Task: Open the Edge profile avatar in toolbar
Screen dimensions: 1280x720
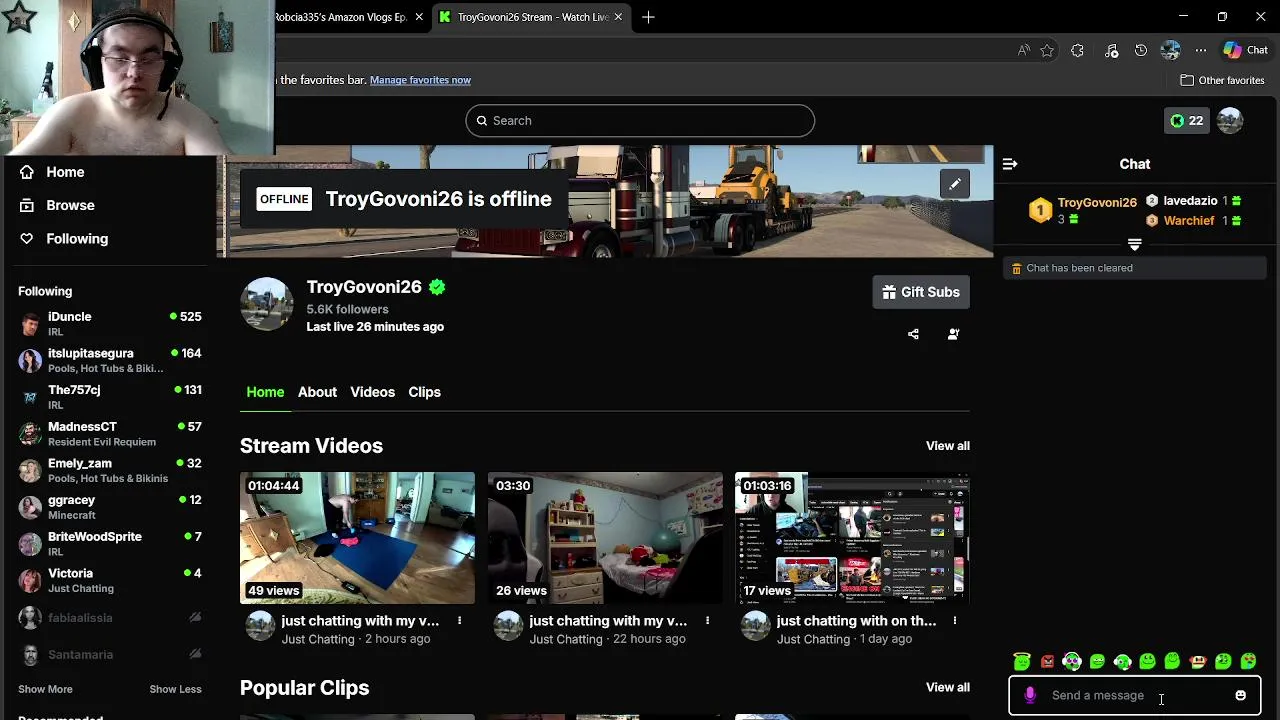Action: 1171,50
